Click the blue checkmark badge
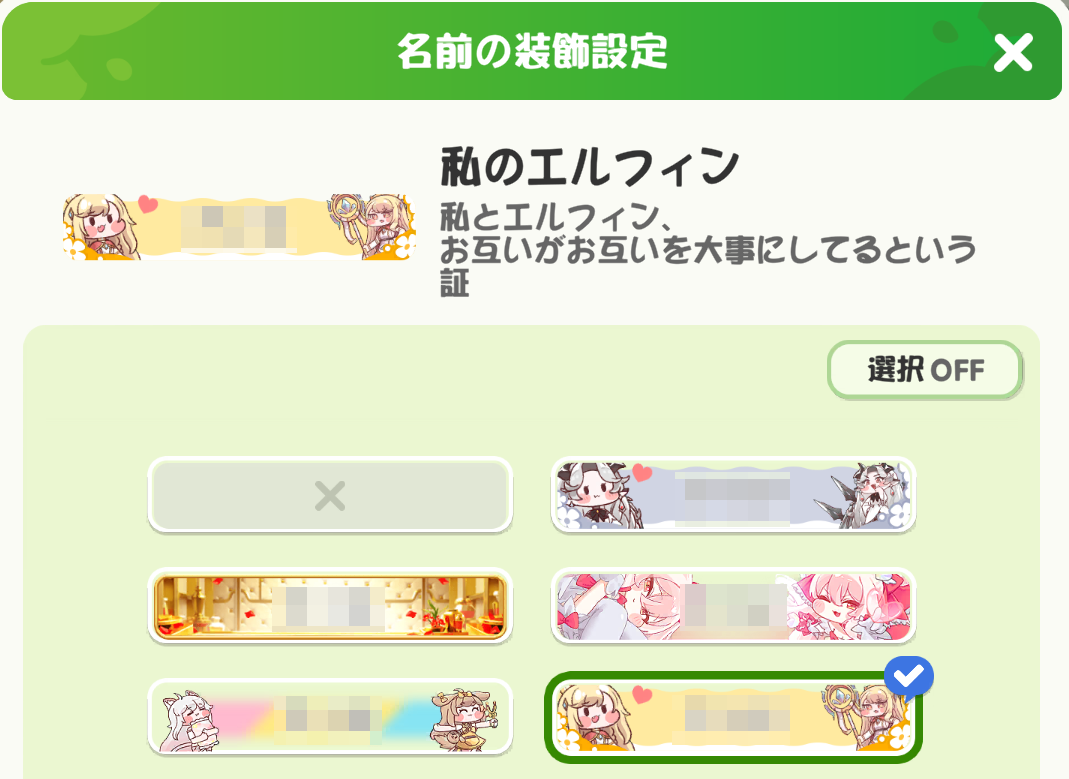Image resolution: width=1069 pixels, height=779 pixels. (x=908, y=677)
